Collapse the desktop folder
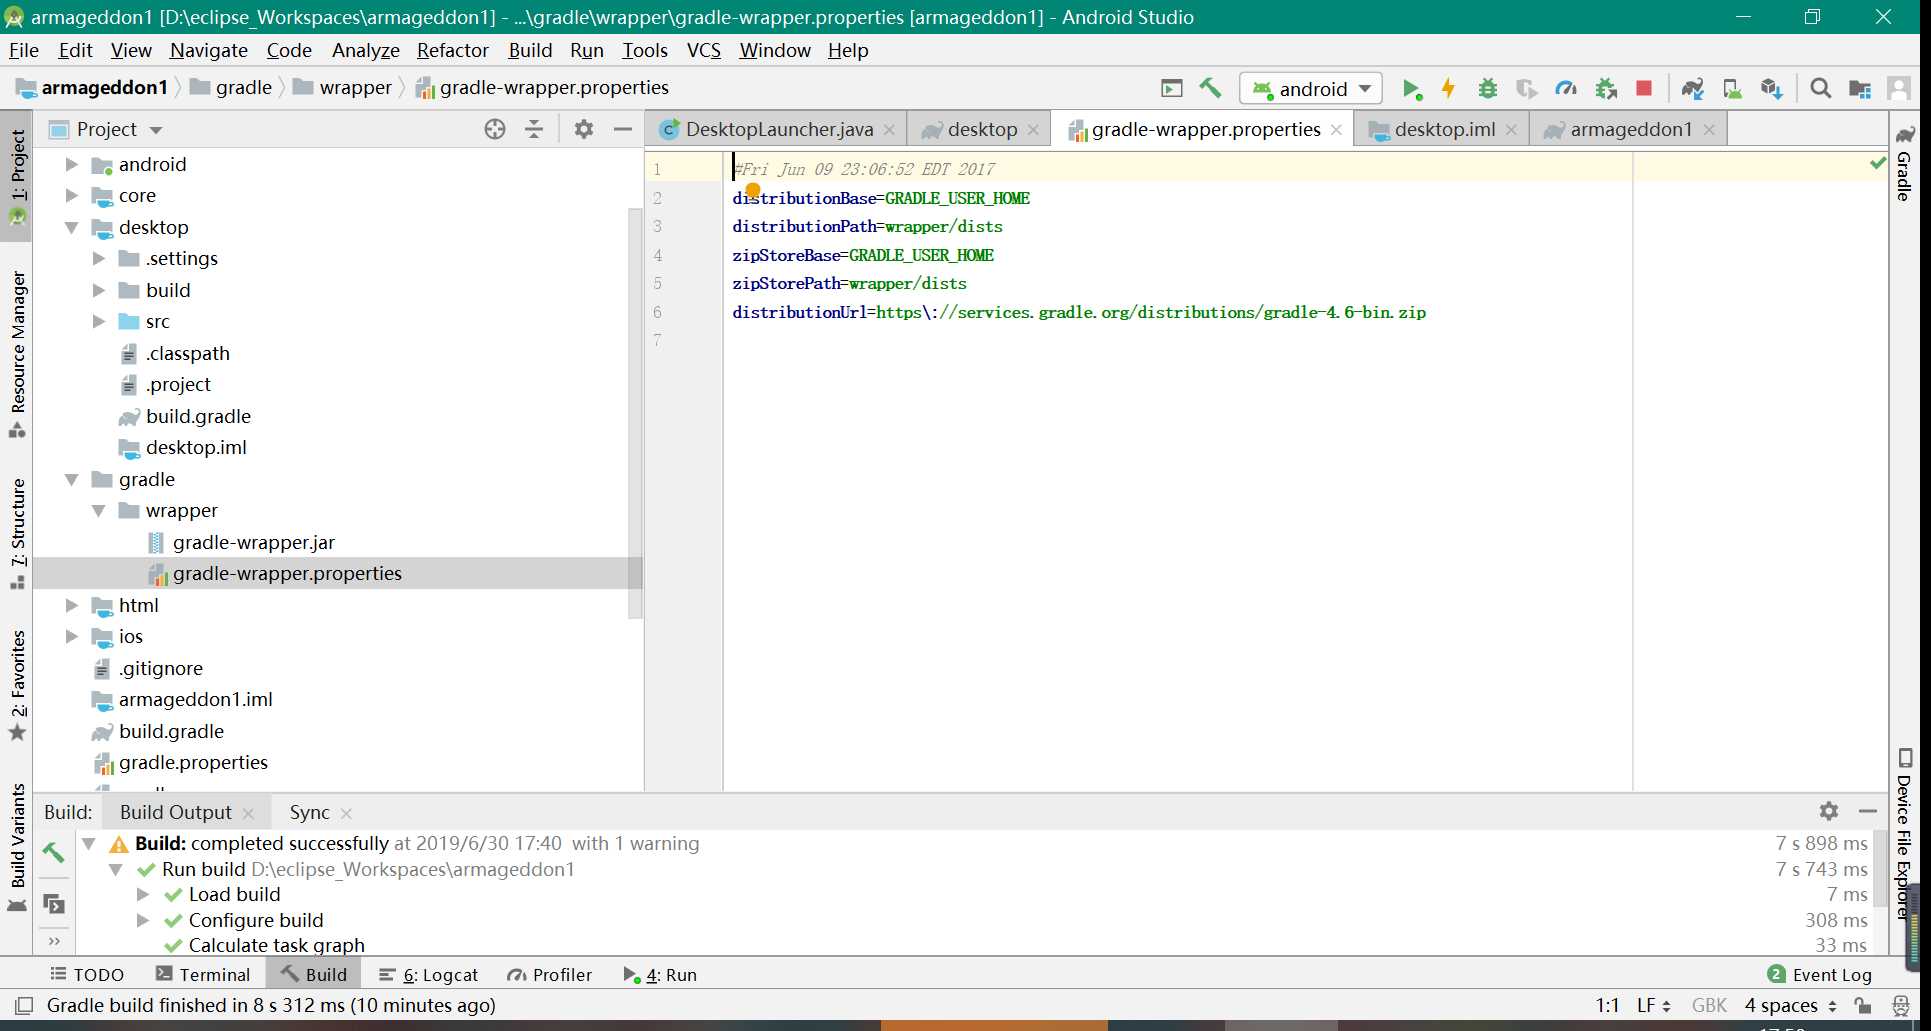 pos(71,227)
